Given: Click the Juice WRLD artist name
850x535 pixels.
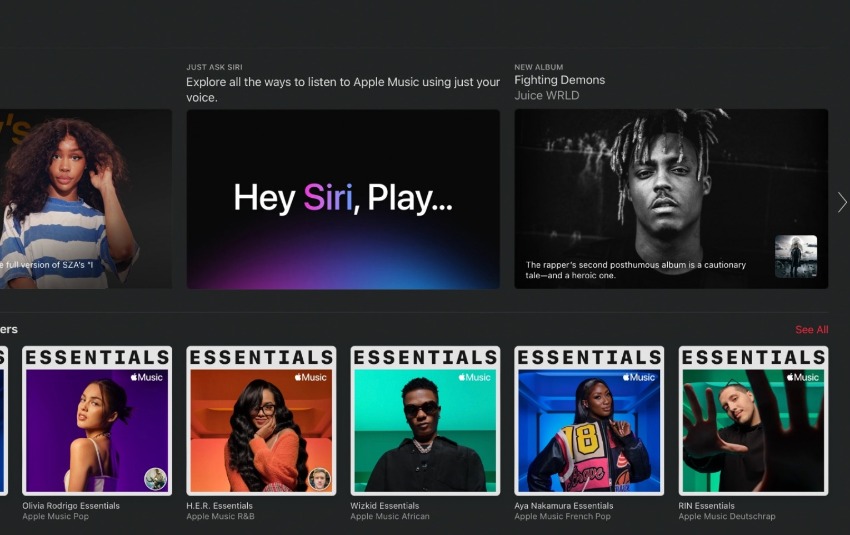Looking at the screenshot, I should pyautogui.click(x=546, y=95).
